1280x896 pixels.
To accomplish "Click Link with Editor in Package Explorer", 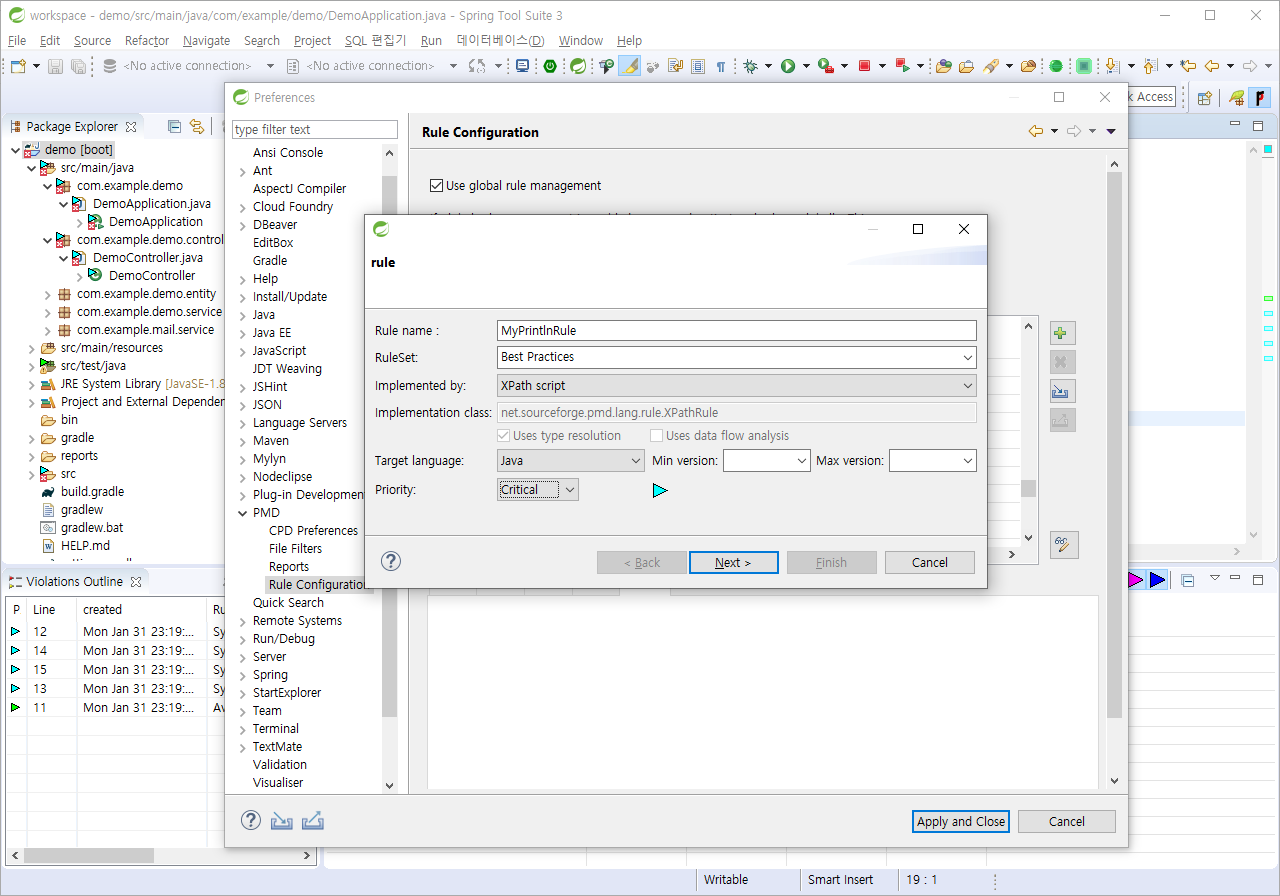I will click(197, 126).
